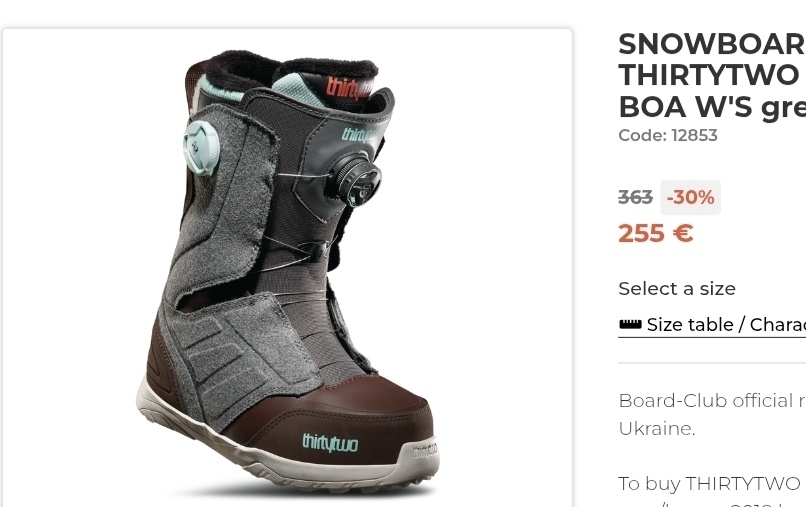
Task: Open the Size table / Characteristics link
Action: [712, 325]
